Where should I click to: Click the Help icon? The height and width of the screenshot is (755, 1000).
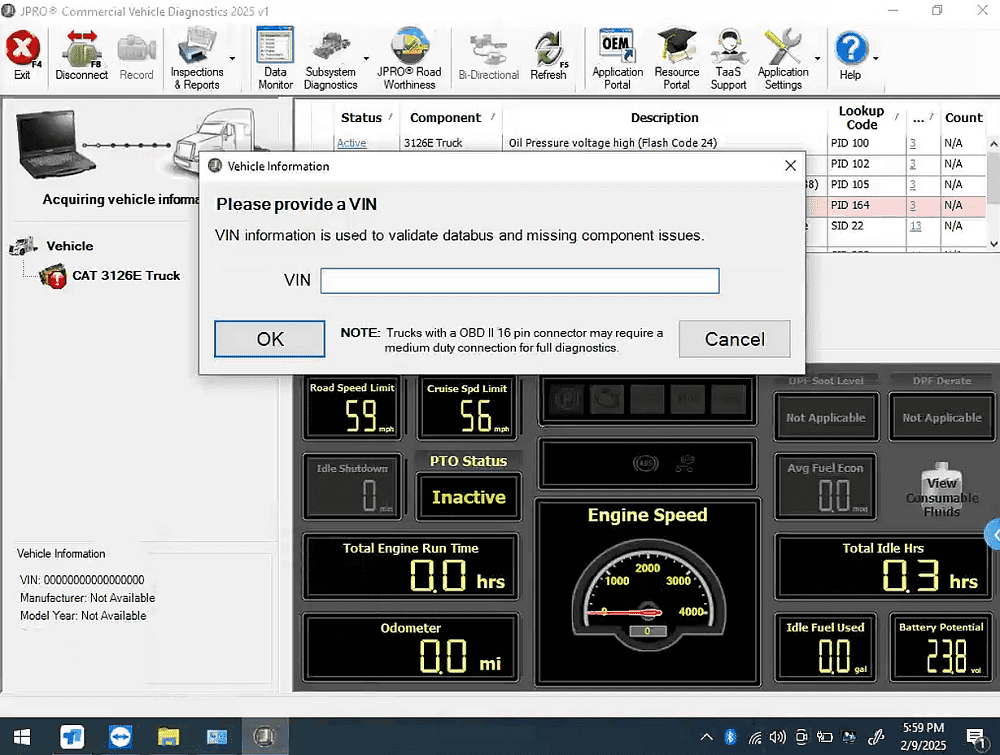[x=851, y=55]
